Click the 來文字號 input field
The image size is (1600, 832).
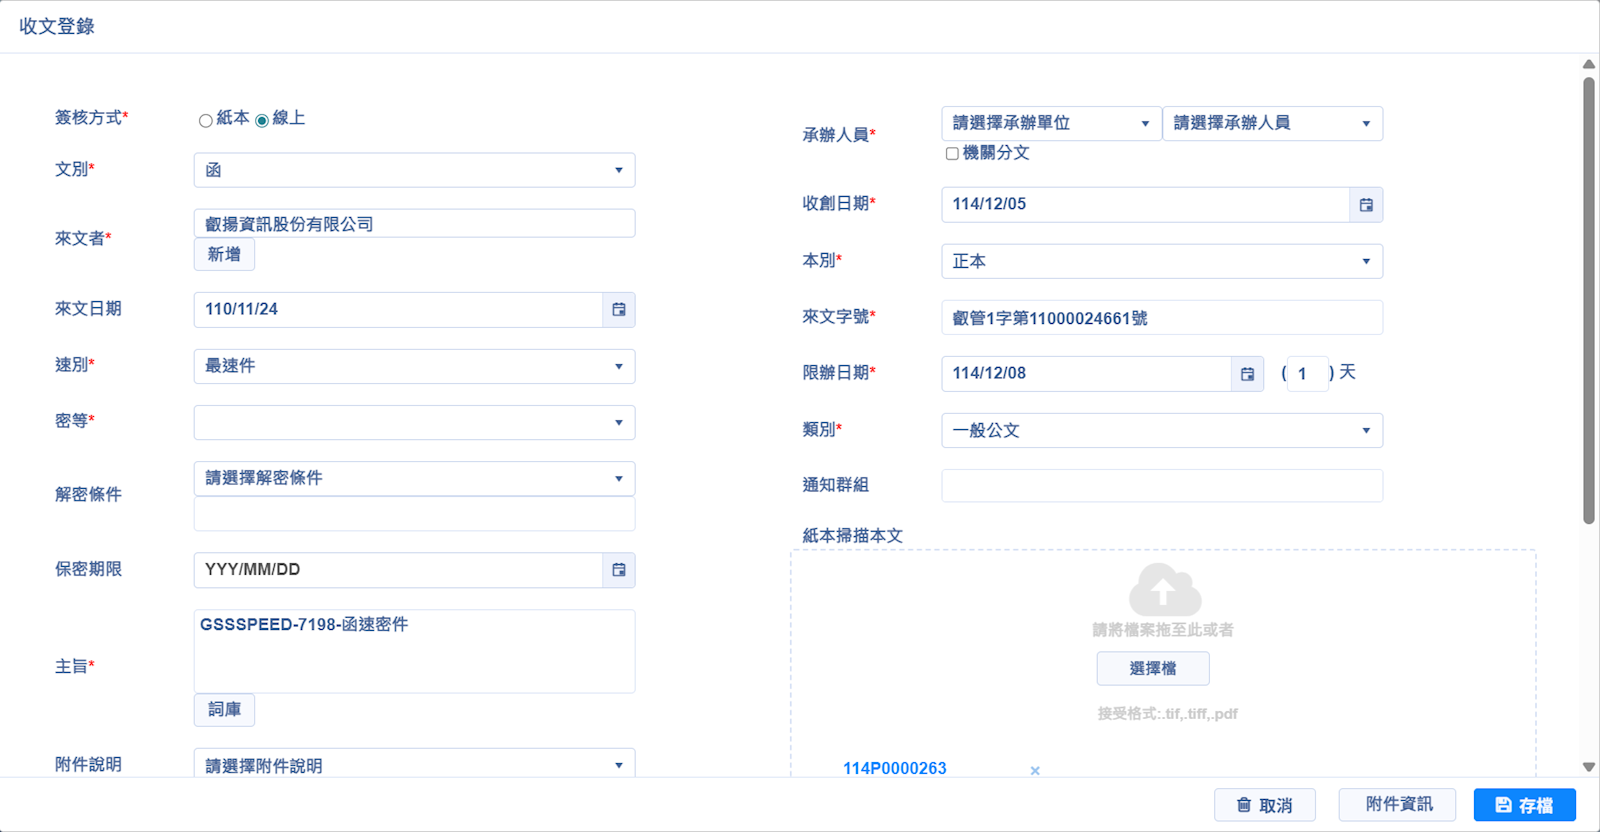tap(1161, 318)
